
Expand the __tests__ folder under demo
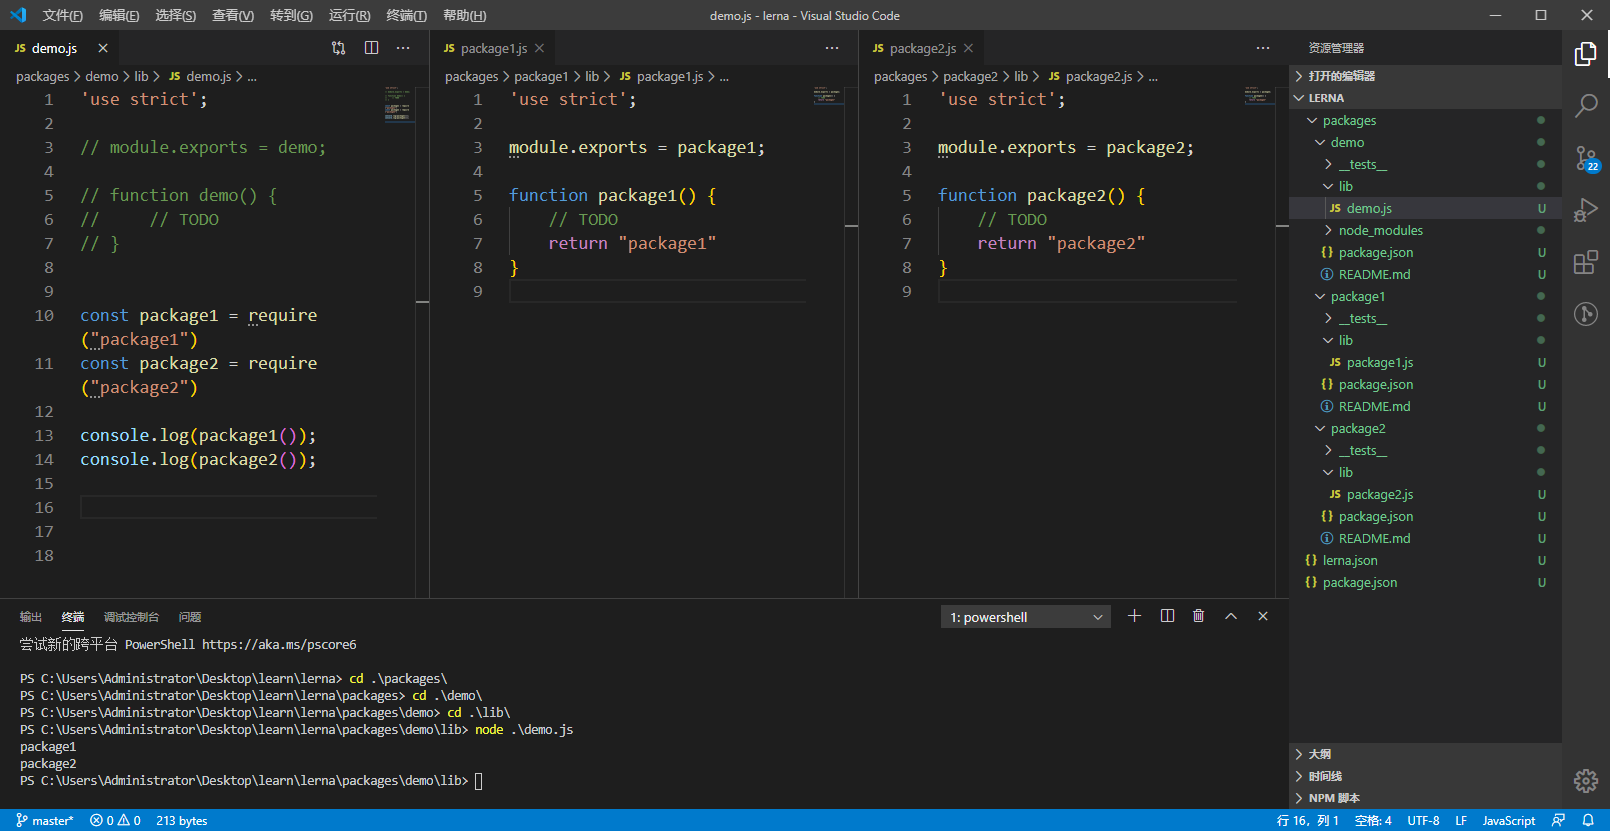pyautogui.click(x=1425, y=164)
